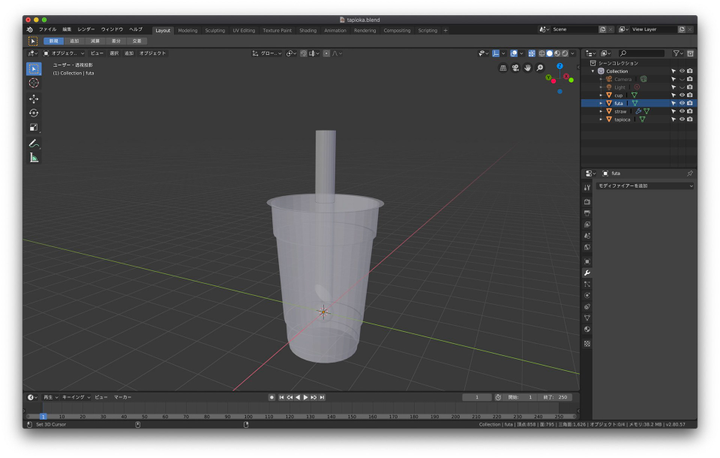
Task: Expand the straw object in outliner
Action: [x=601, y=111]
